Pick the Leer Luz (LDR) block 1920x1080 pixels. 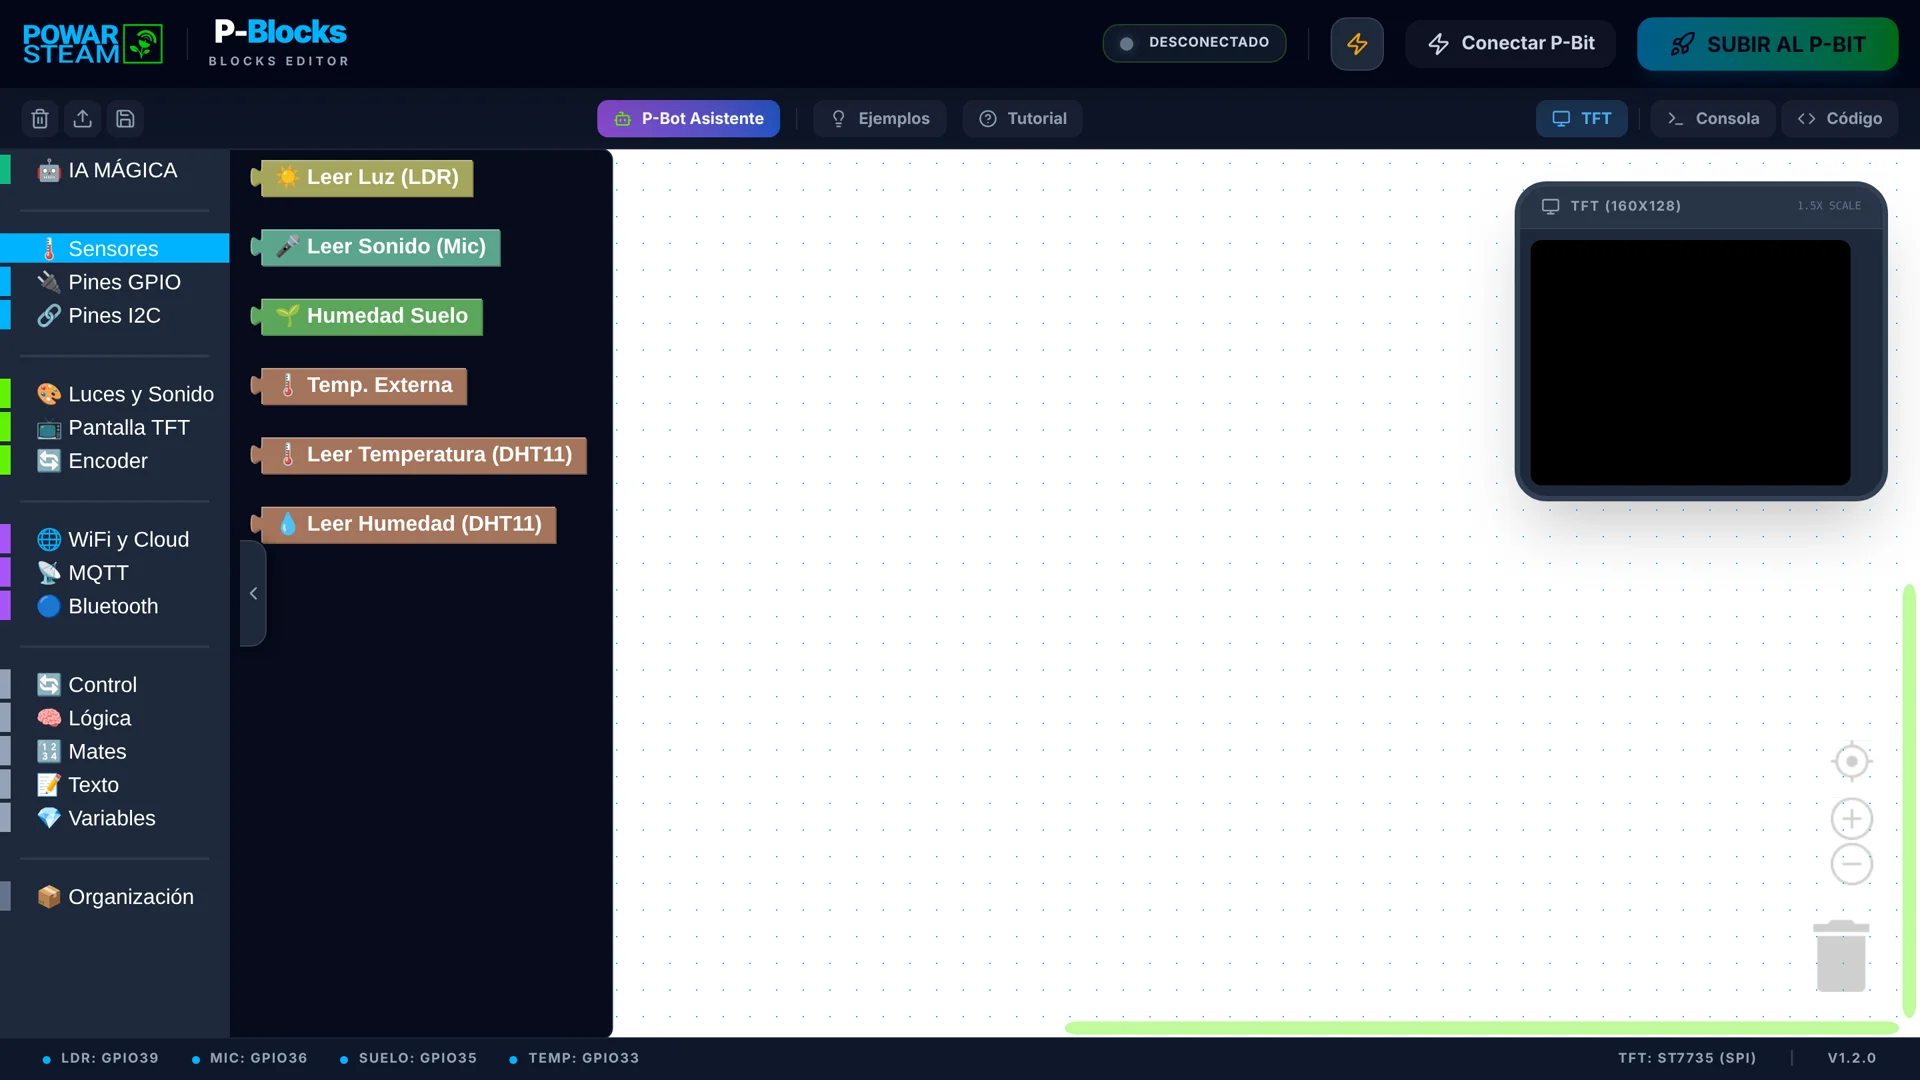pos(364,178)
